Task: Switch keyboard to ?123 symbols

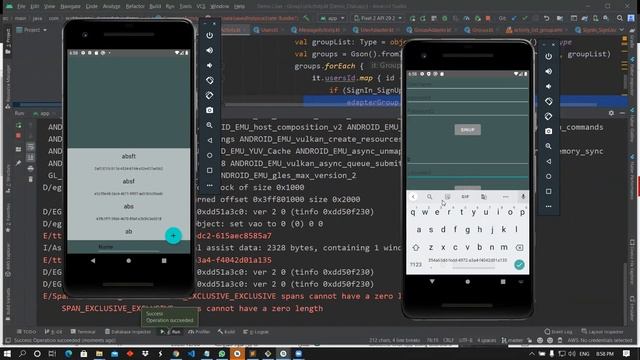Action: click(x=416, y=265)
